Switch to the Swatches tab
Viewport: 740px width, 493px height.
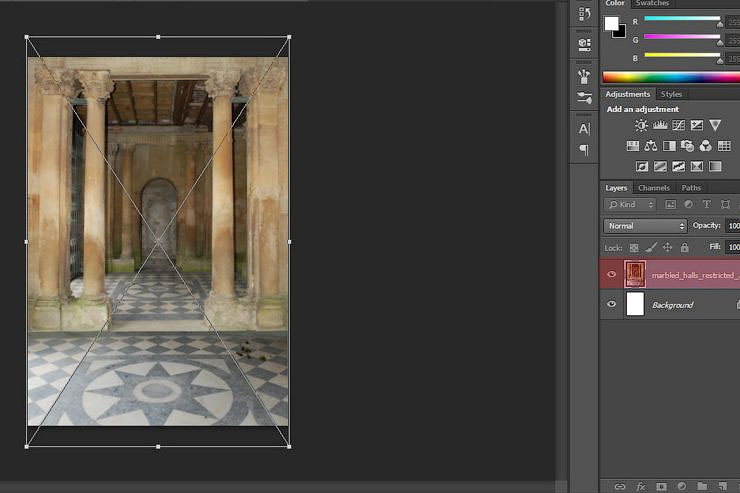coord(652,4)
